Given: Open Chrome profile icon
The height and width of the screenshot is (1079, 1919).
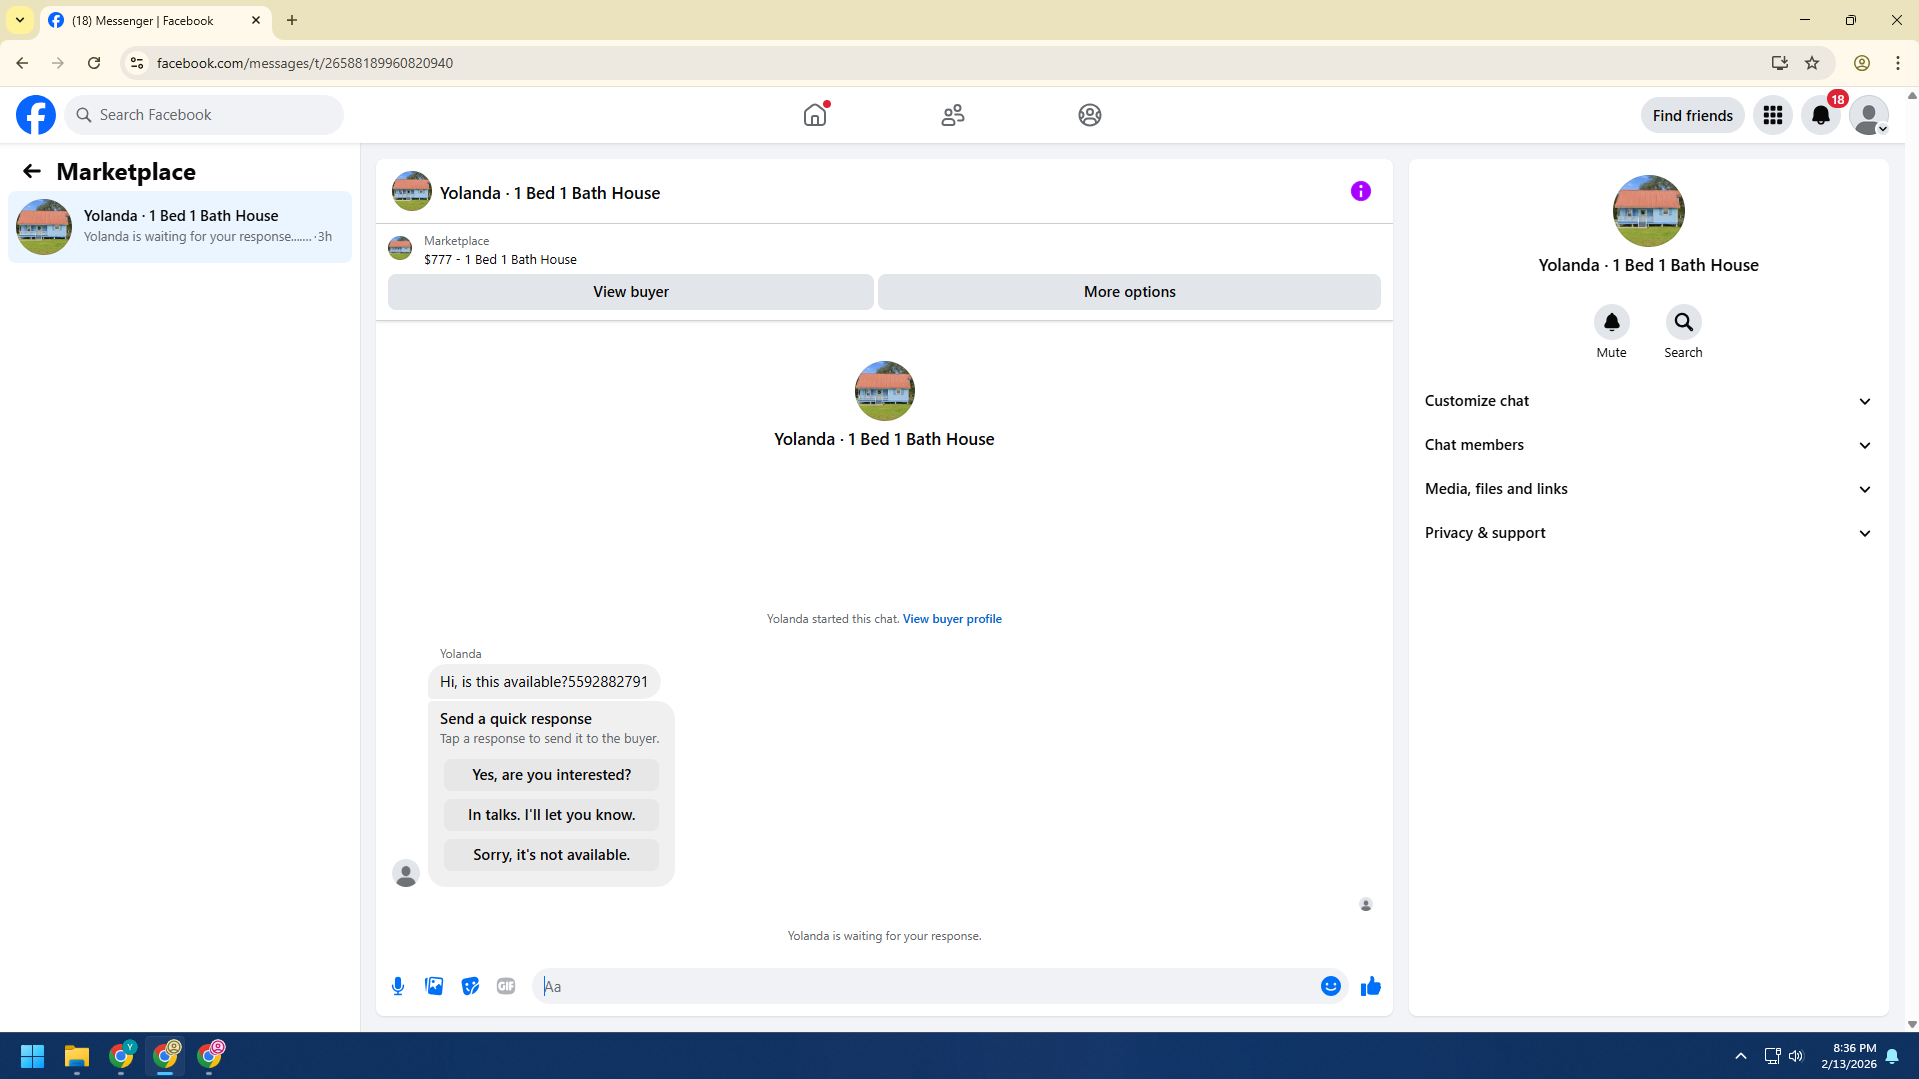Looking at the screenshot, I should (x=1862, y=63).
